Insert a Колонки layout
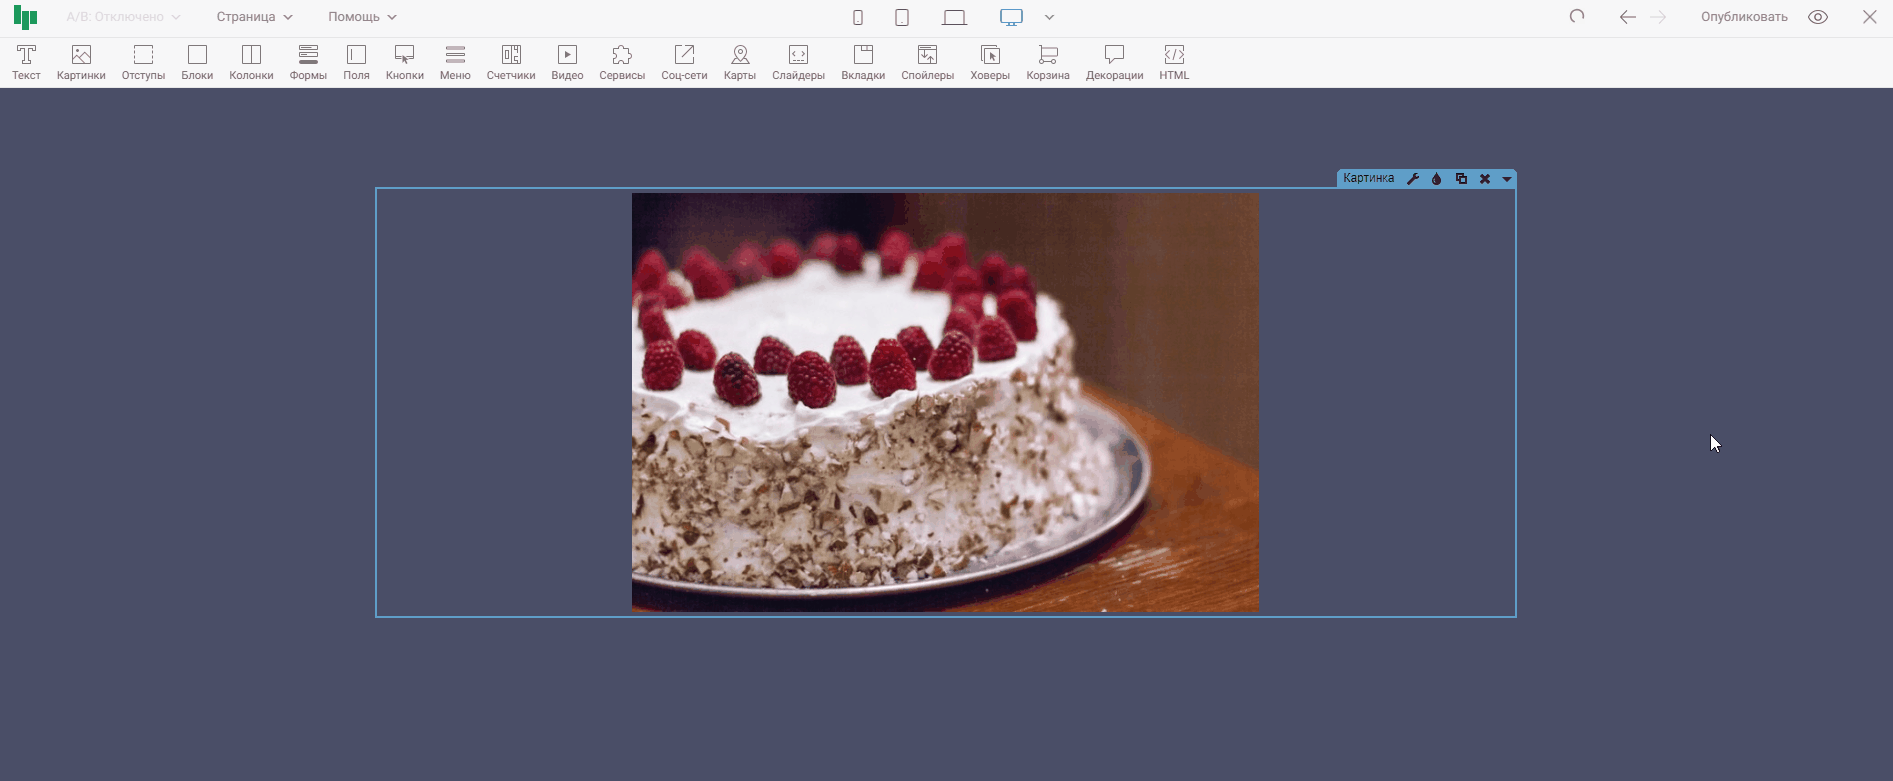 (251, 62)
